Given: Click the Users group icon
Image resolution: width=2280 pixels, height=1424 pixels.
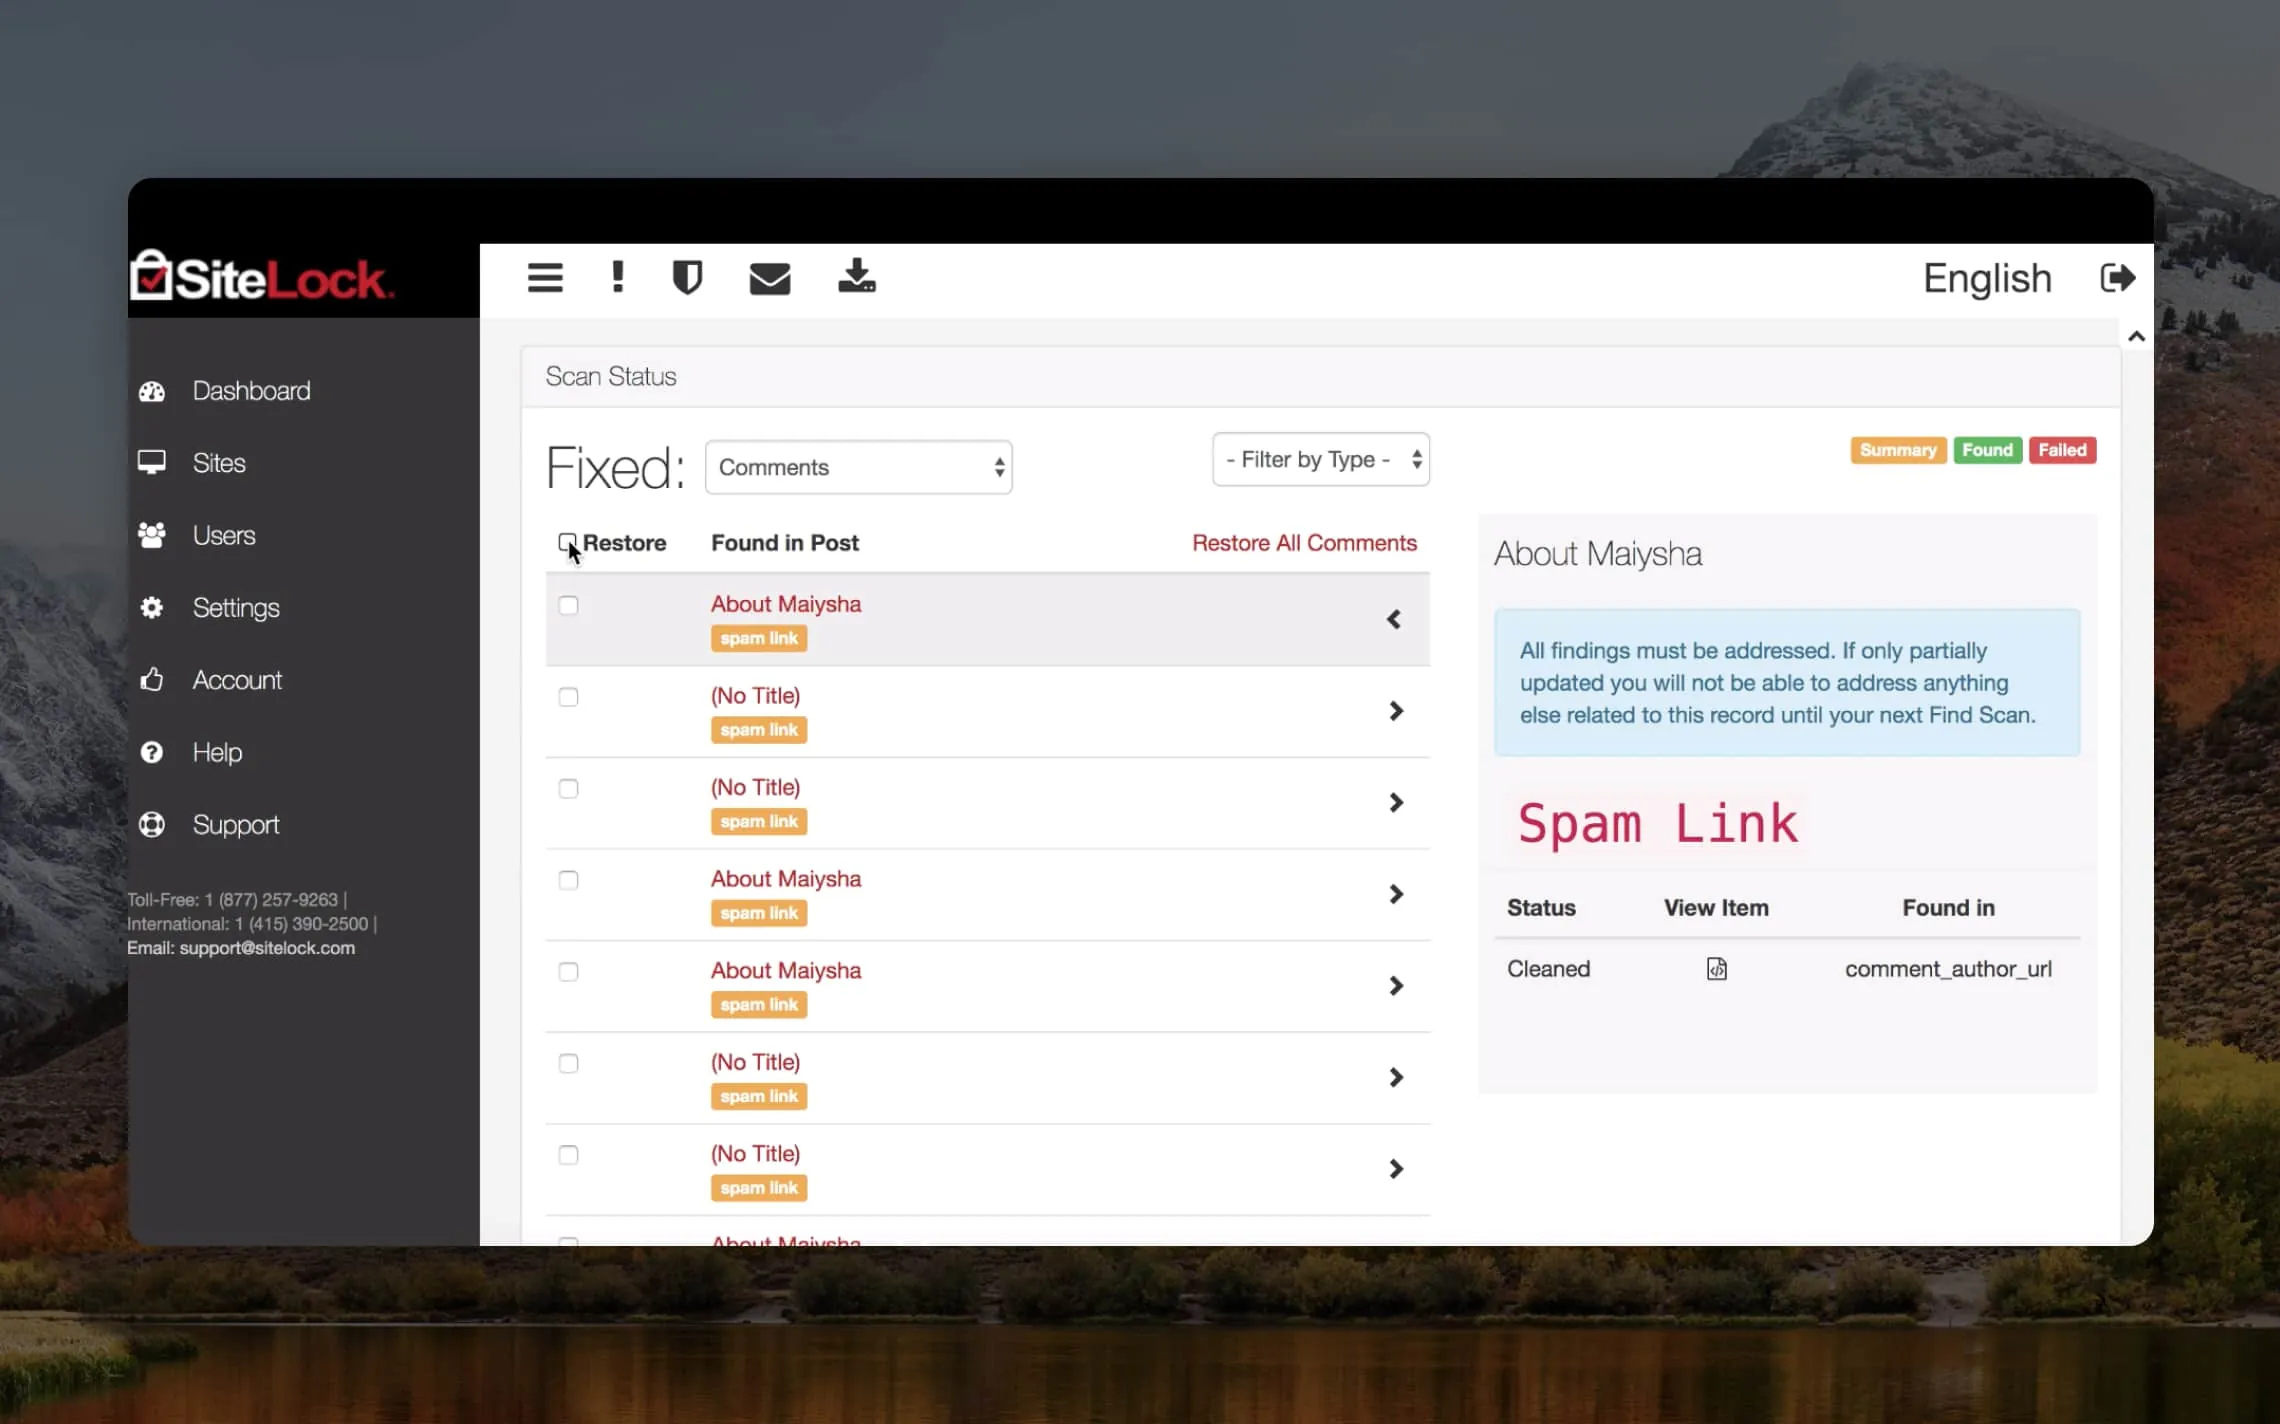Looking at the screenshot, I should click(152, 535).
